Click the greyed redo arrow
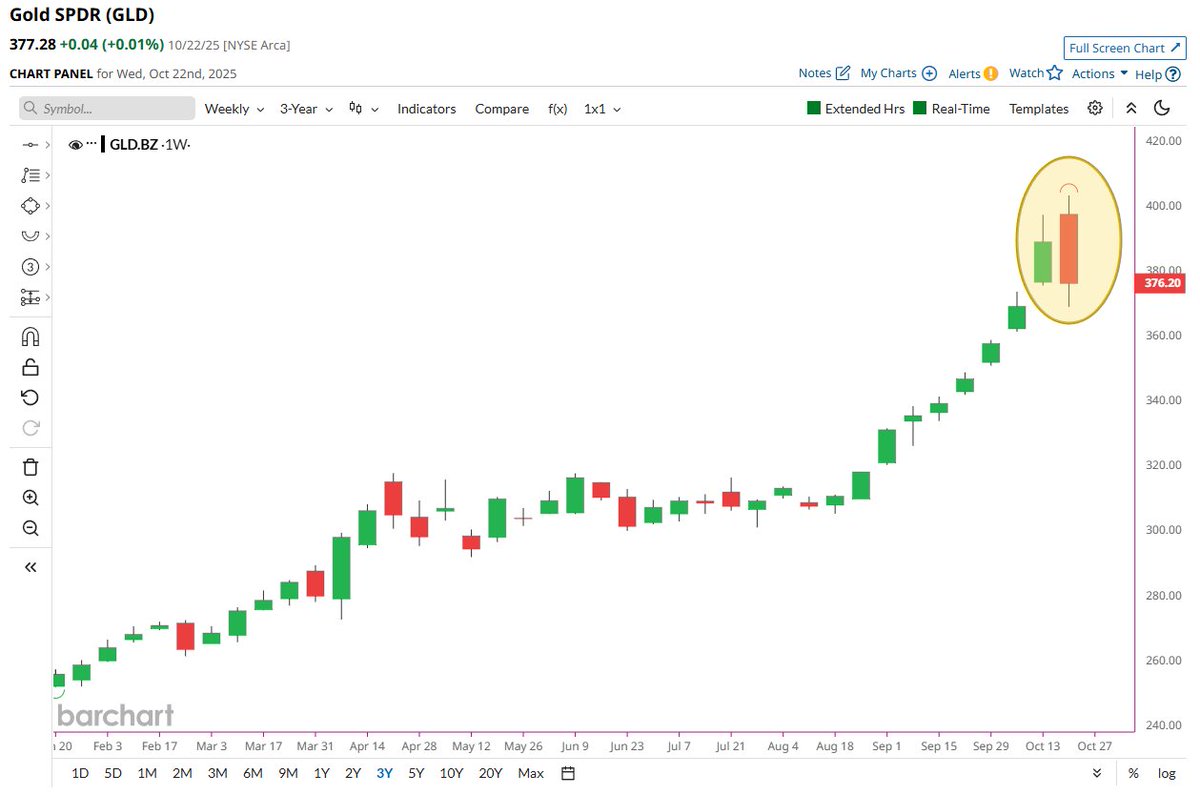This screenshot has height=795, width=1200. tap(30, 428)
